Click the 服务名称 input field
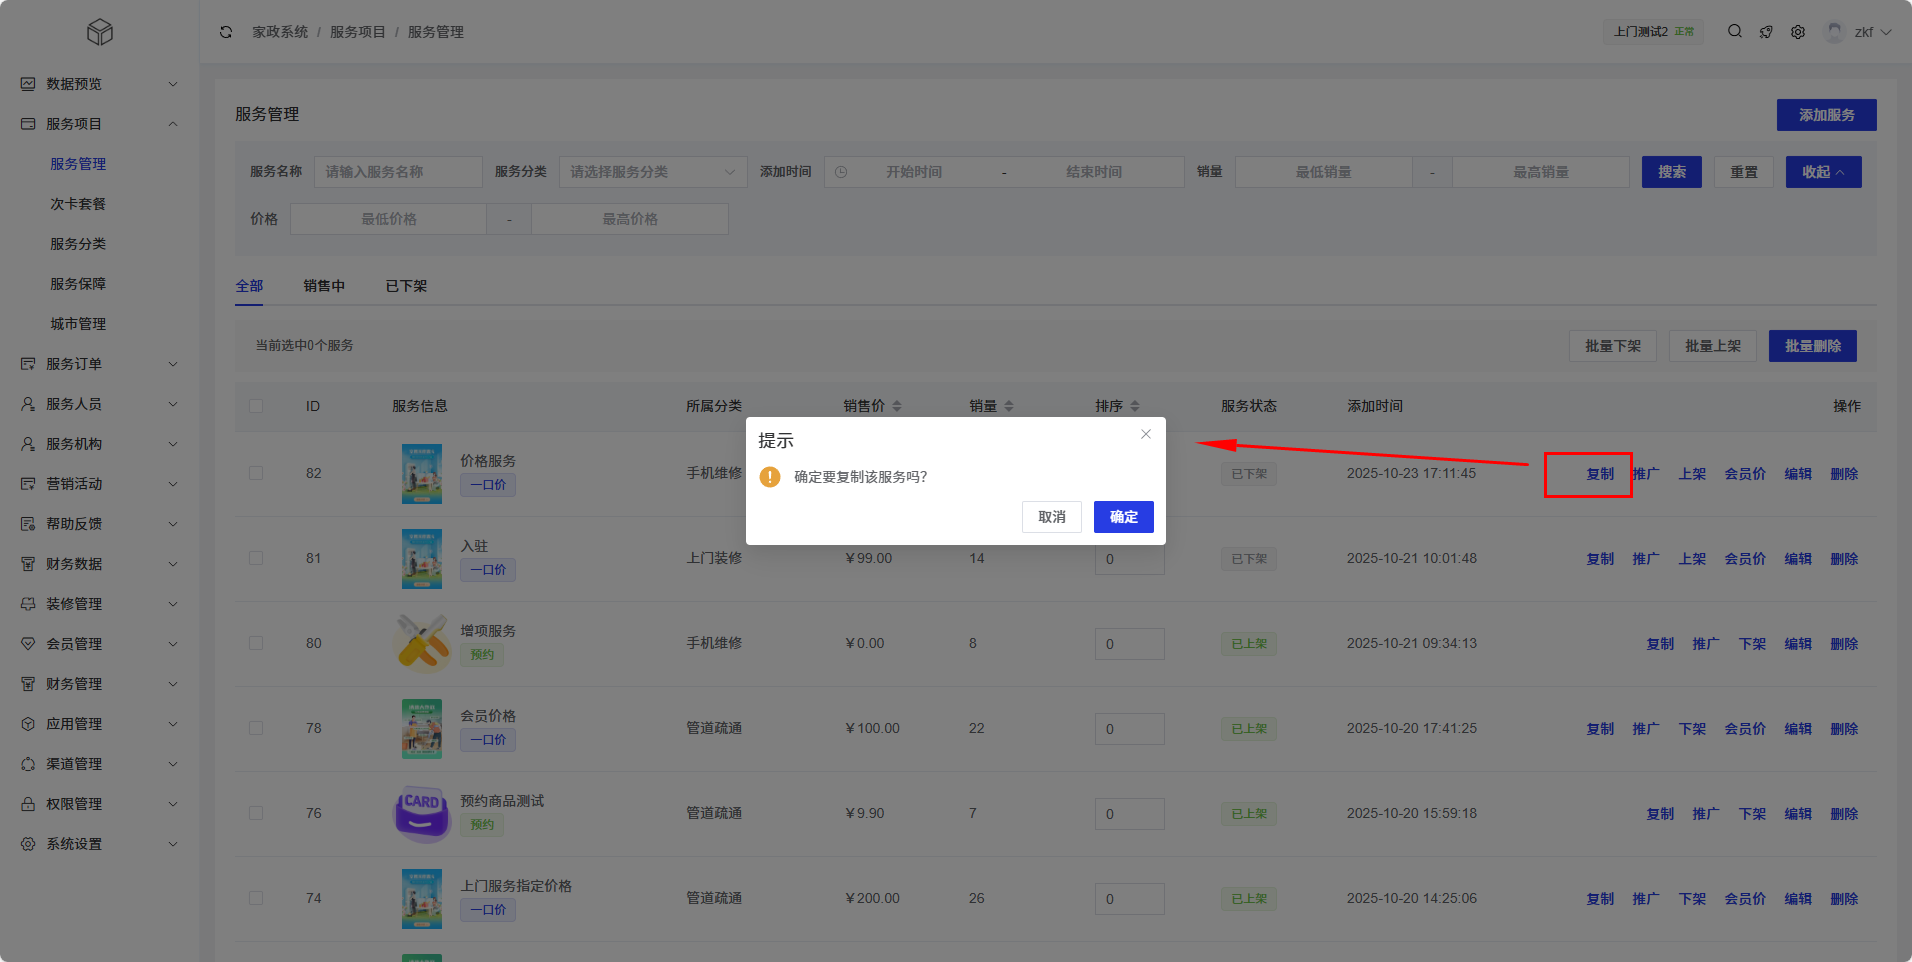 pos(398,172)
